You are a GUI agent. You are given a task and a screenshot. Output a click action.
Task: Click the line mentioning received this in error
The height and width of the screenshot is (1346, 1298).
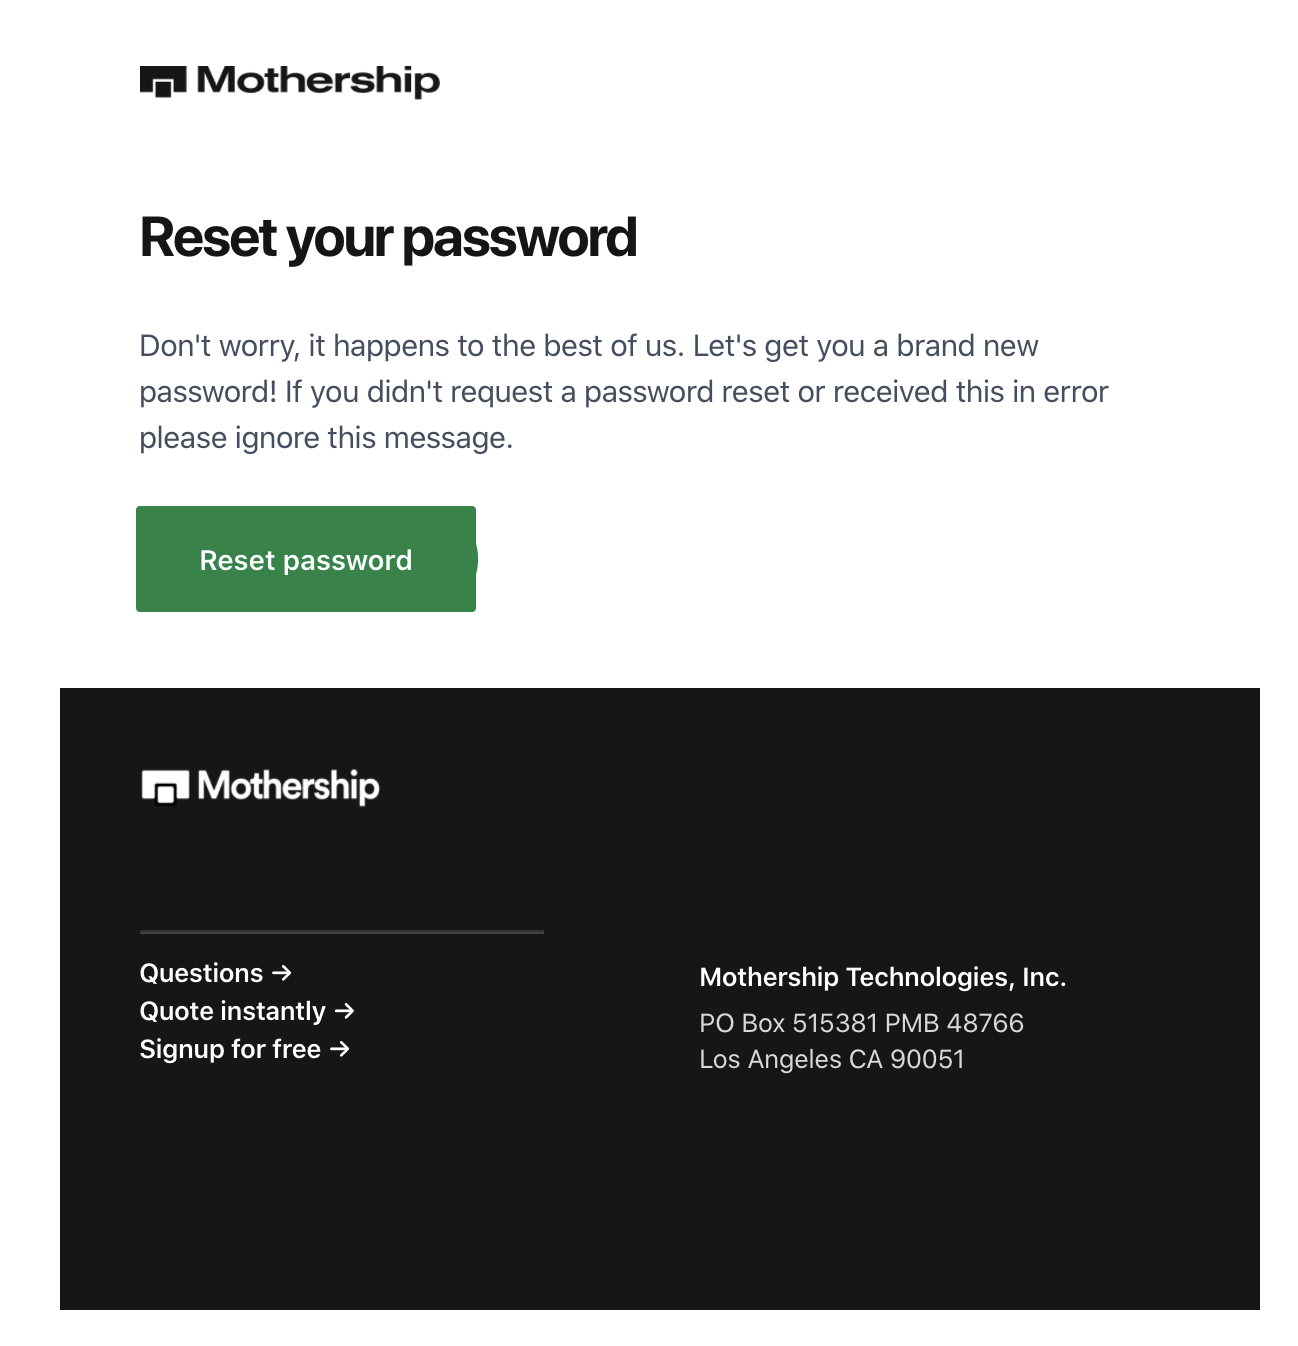(624, 392)
